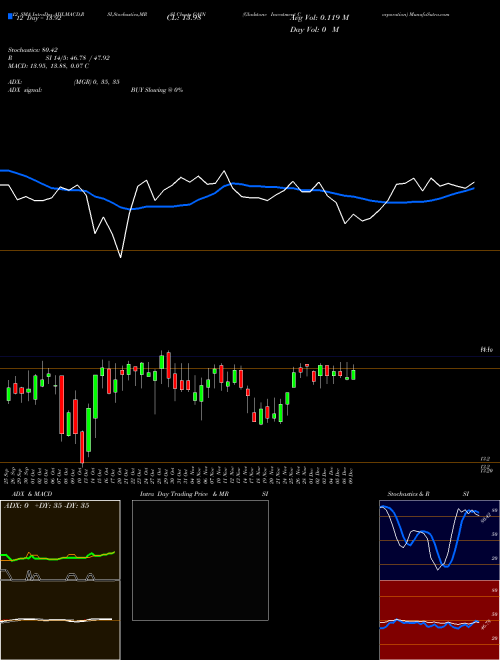This screenshot has width=500, height=660.
Task: Click the last green candlestick on the right
Action: pyautogui.click(x=354, y=374)
